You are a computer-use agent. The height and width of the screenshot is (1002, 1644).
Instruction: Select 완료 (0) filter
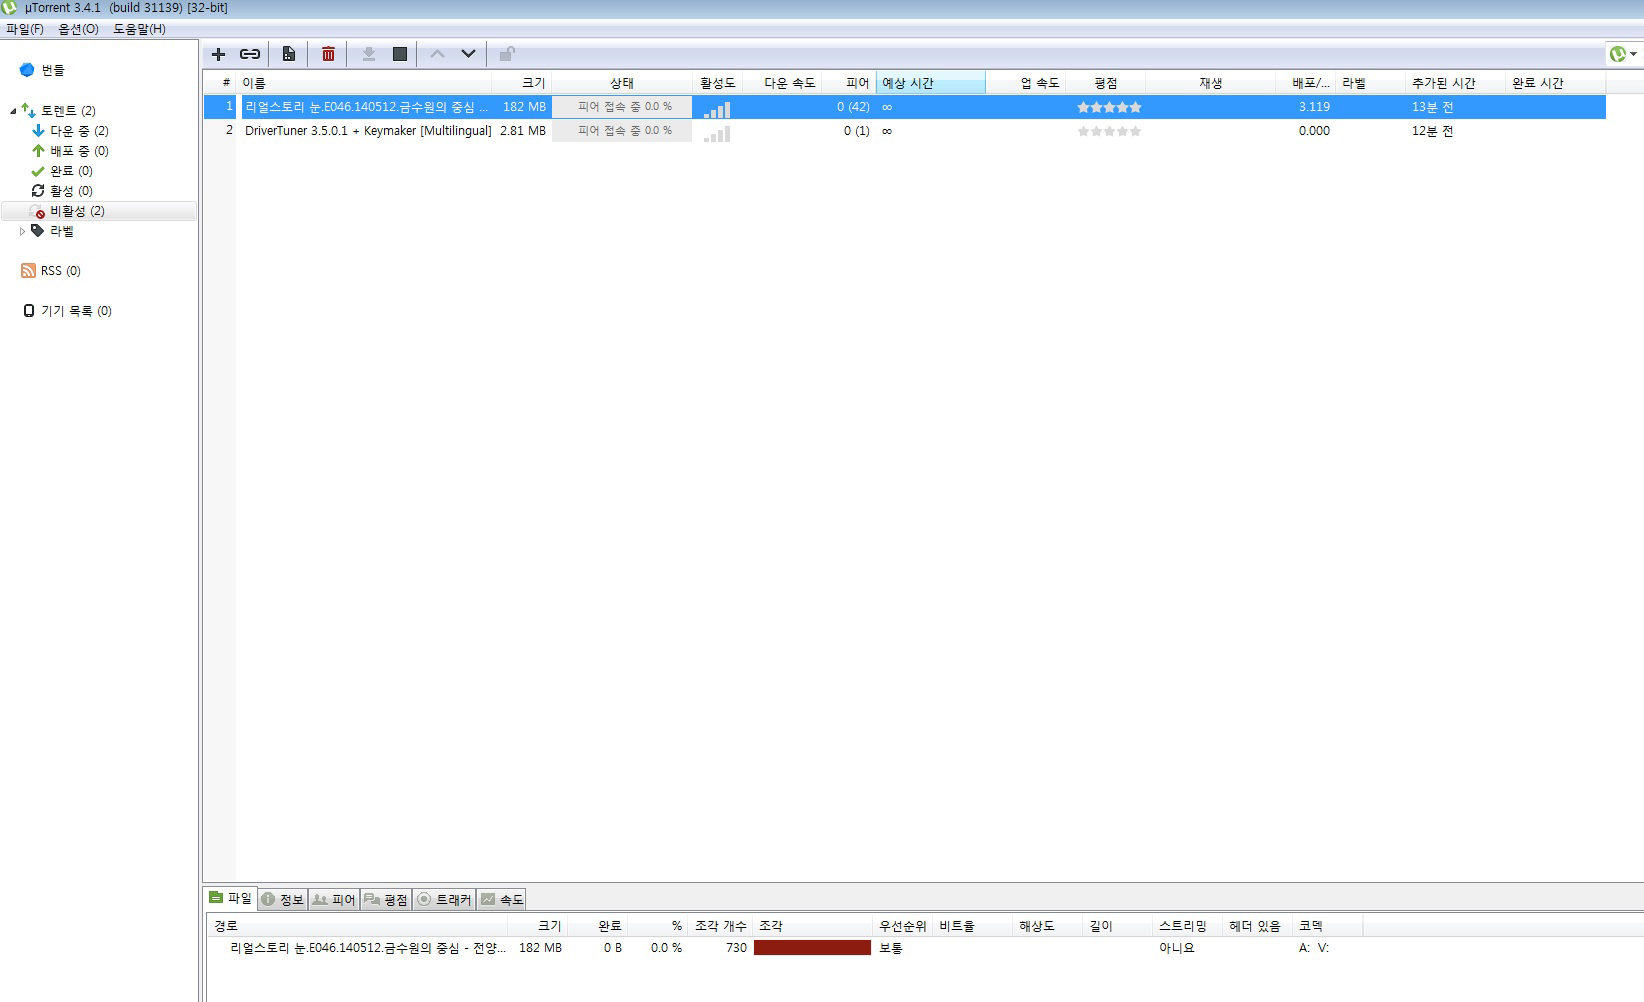pos(71,171)
